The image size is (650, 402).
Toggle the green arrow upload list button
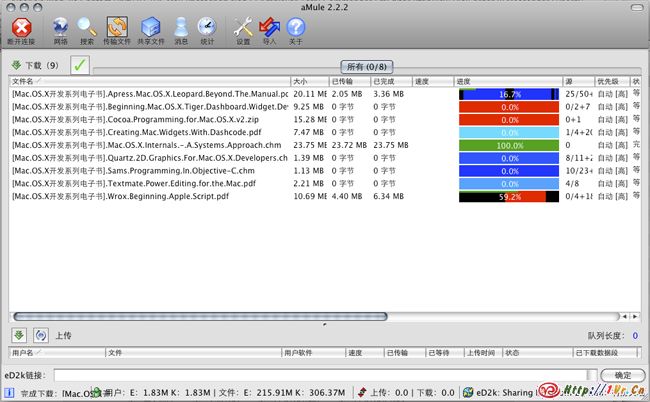click(19, 335)
